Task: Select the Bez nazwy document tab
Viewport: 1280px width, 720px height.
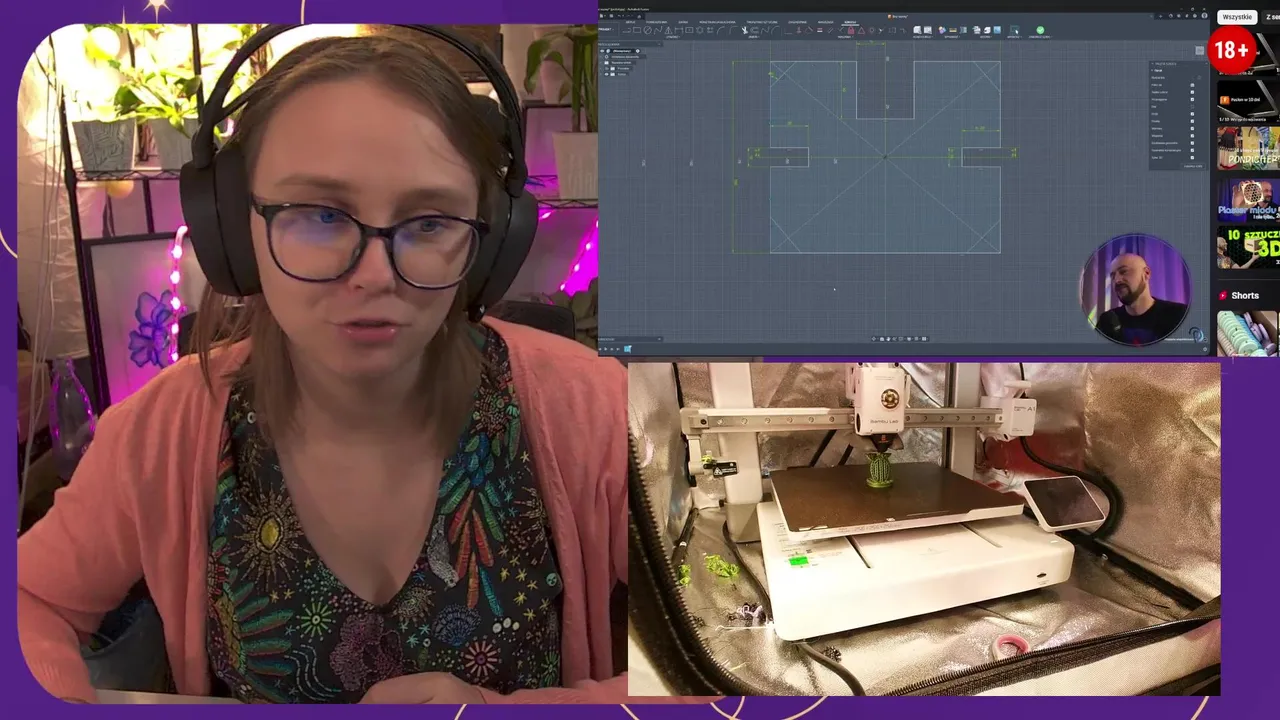Action: [898, 17]
